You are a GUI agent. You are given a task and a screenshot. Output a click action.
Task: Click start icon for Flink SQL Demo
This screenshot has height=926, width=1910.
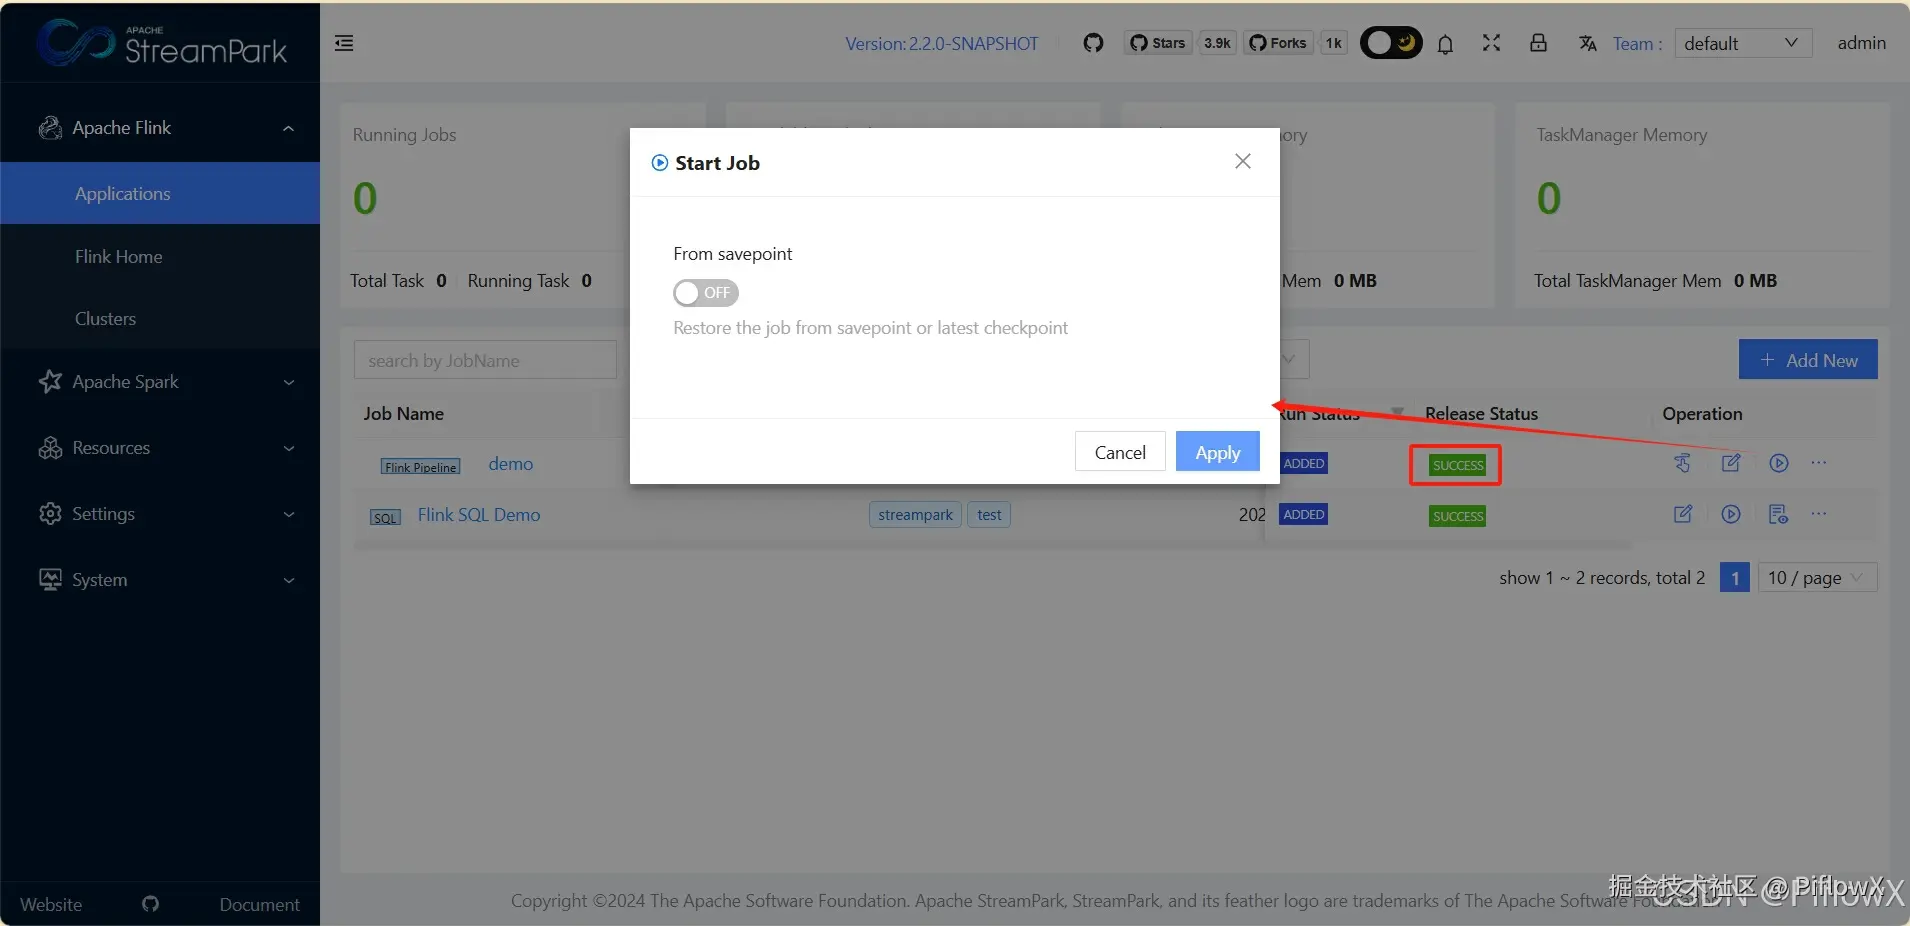tap(1731, 514)
